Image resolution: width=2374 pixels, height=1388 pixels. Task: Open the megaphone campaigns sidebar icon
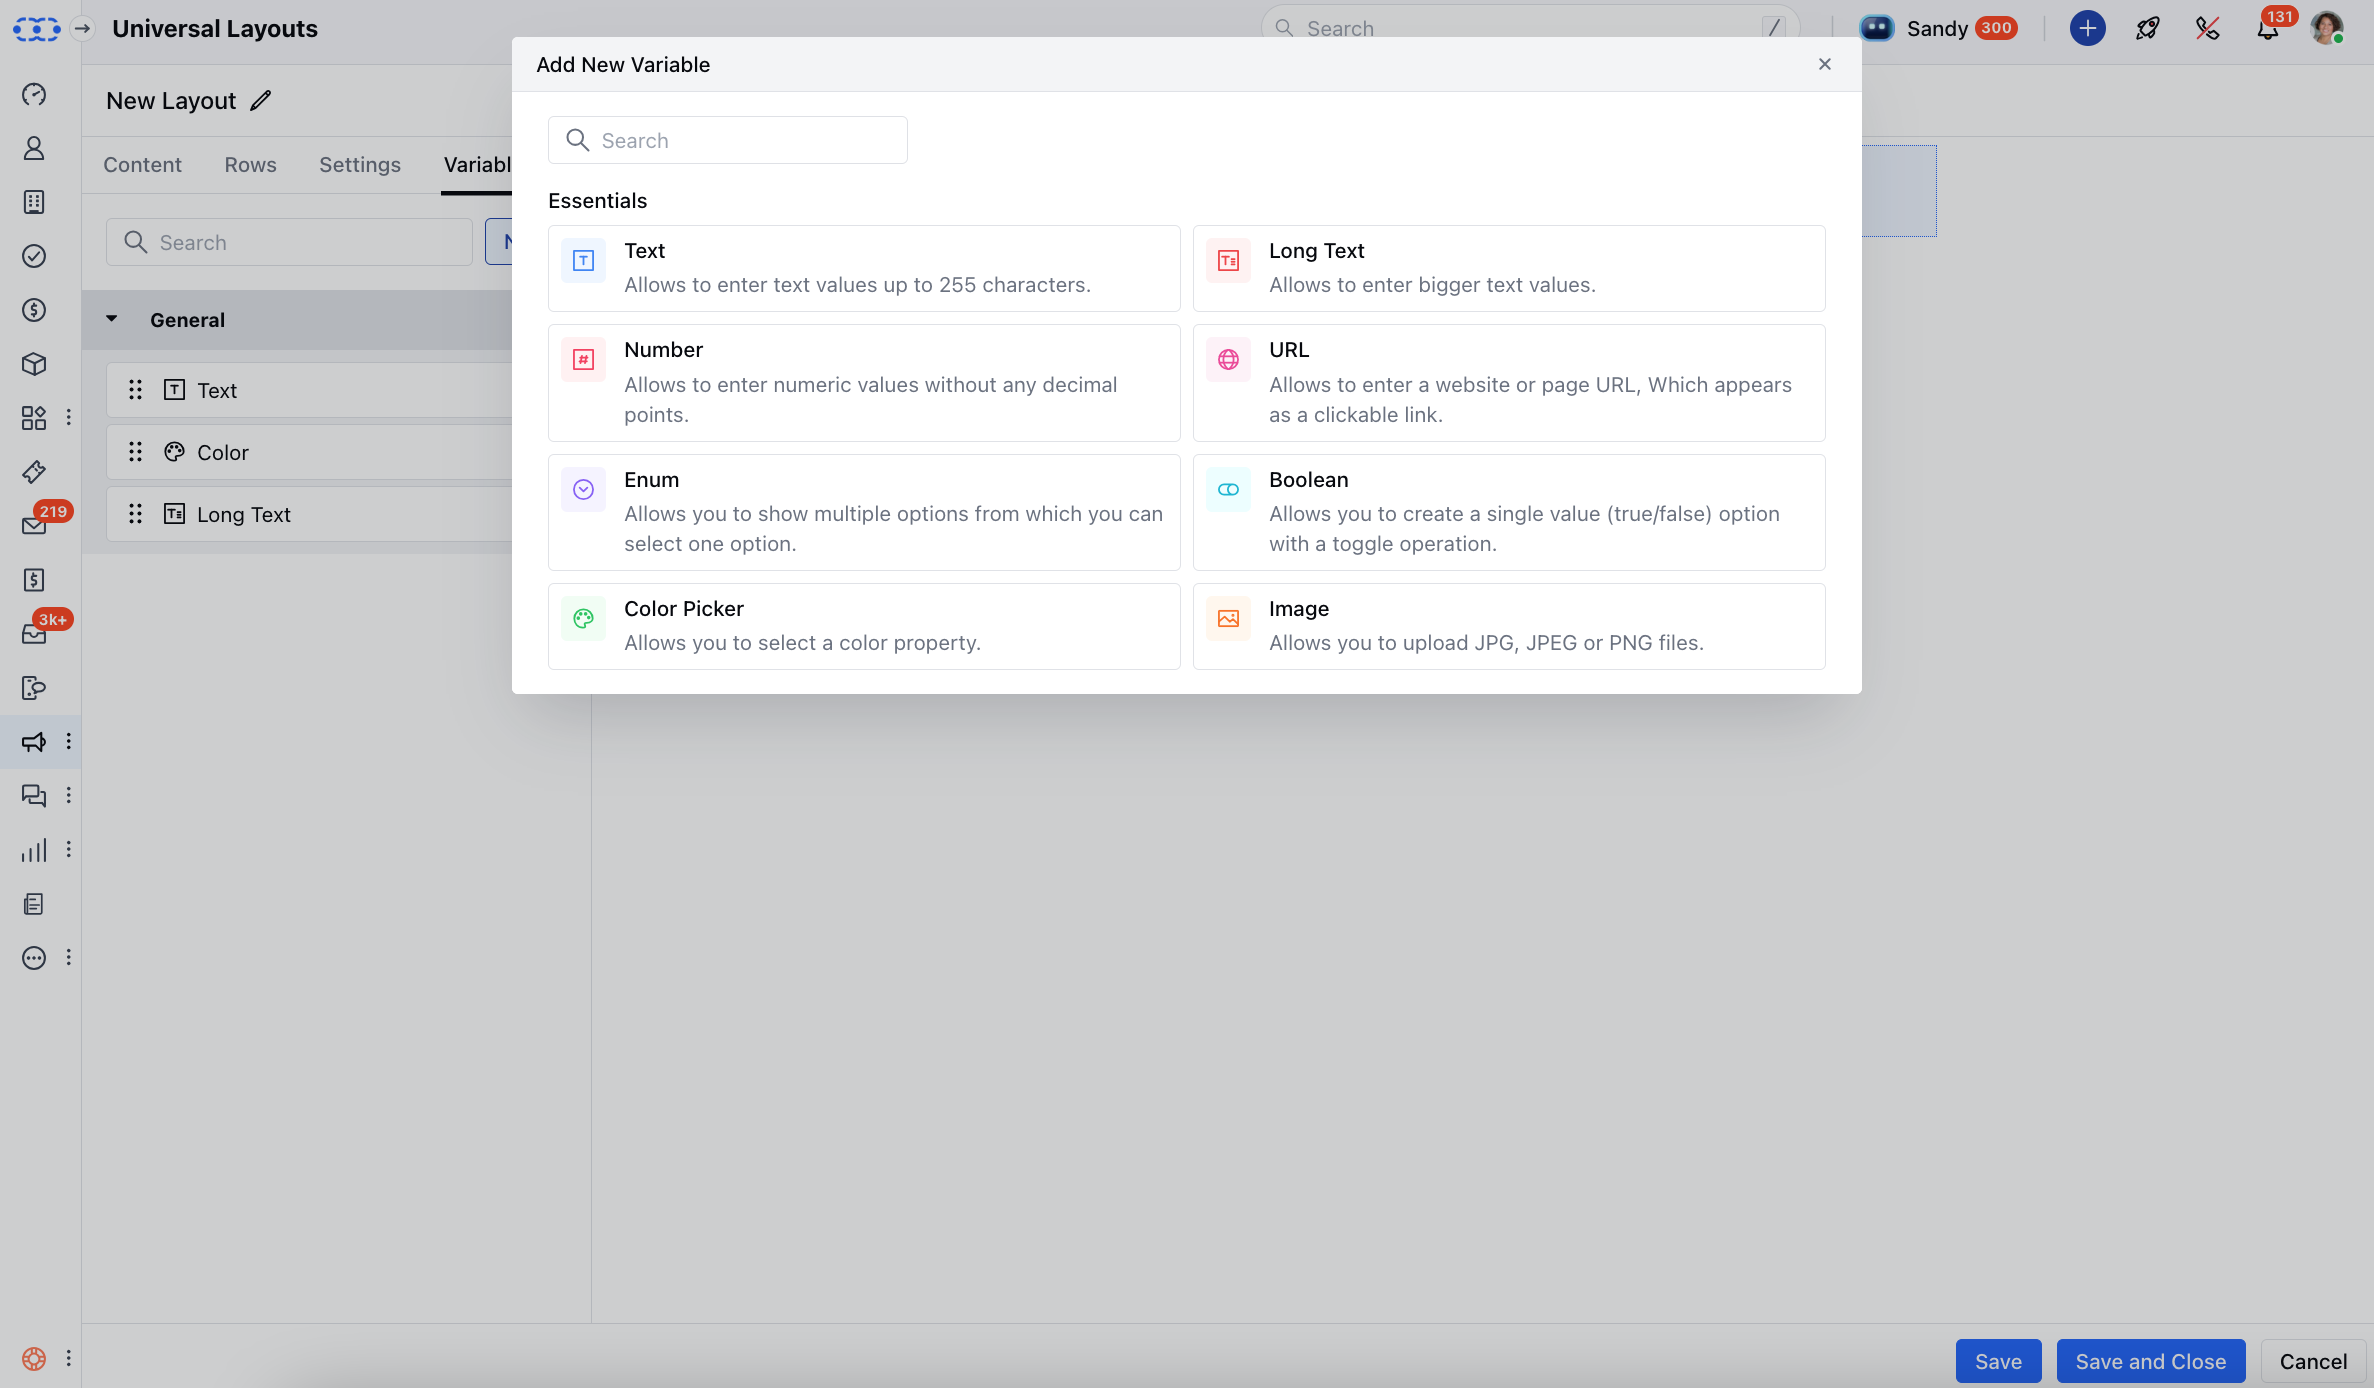tap(34, 742)
